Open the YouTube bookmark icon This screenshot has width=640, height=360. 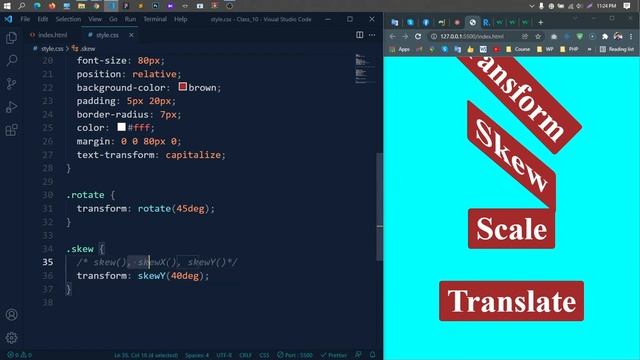pos(496,49)
